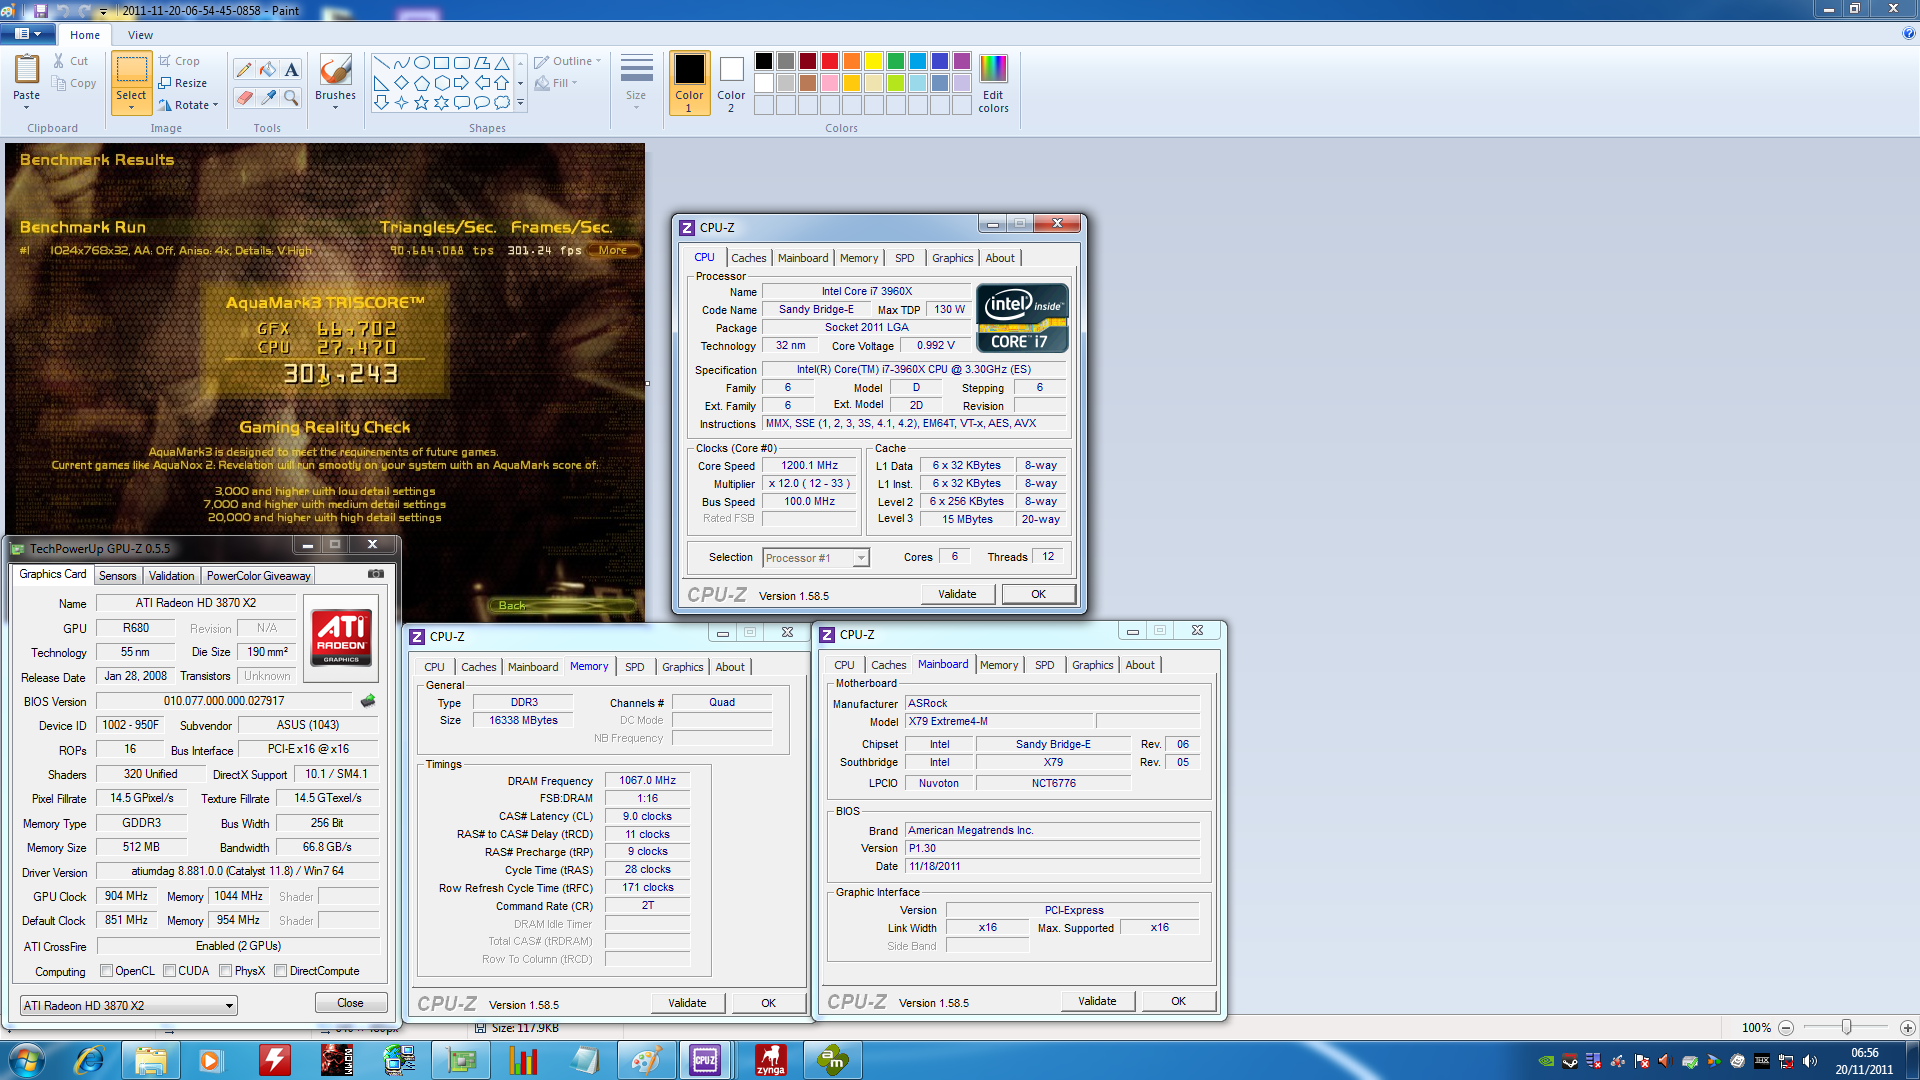
Task: Open the Graphics tab in the CPU-Z Mainboard window
Action: 1092,665
